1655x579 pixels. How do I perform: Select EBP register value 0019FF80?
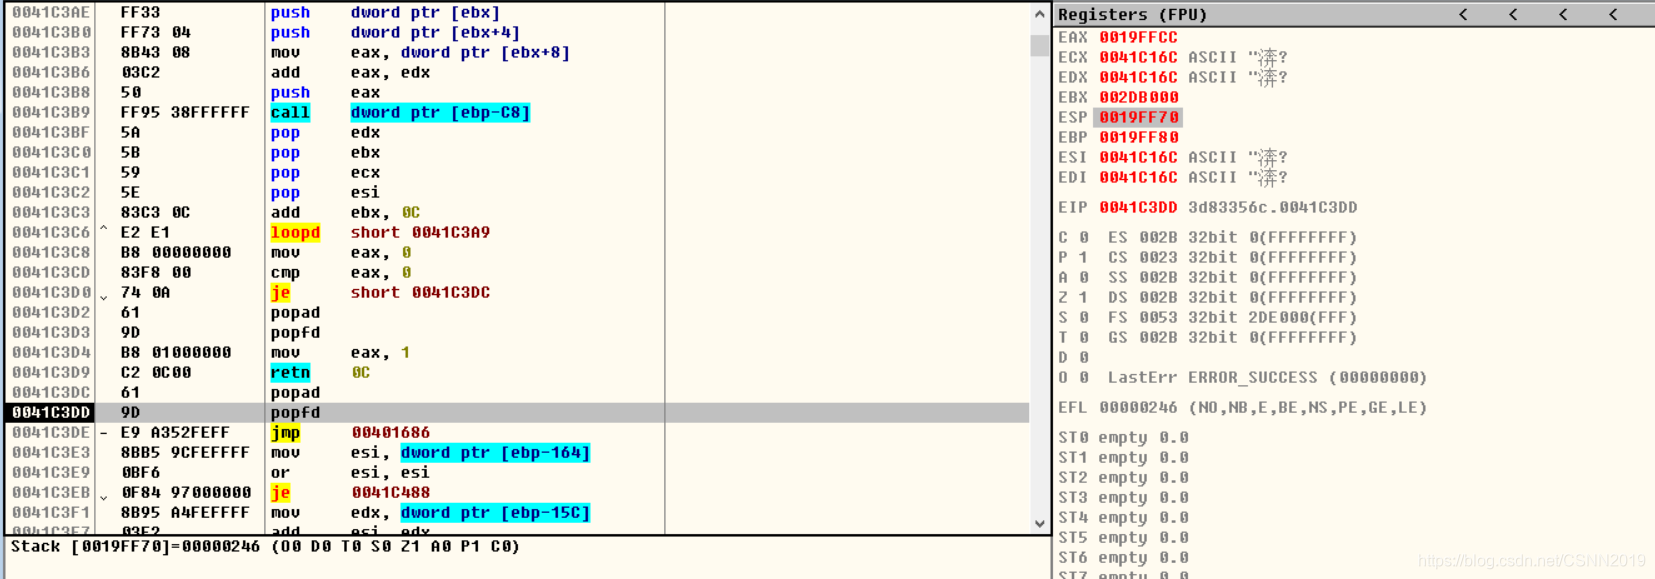point(1138,137)
